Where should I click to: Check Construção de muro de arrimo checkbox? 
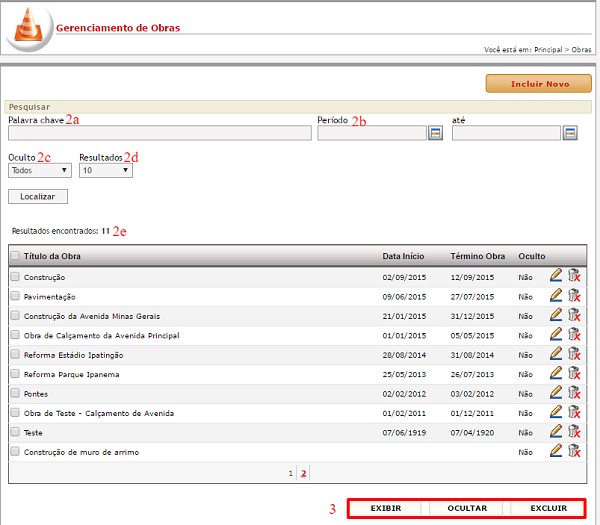point(15,452)
